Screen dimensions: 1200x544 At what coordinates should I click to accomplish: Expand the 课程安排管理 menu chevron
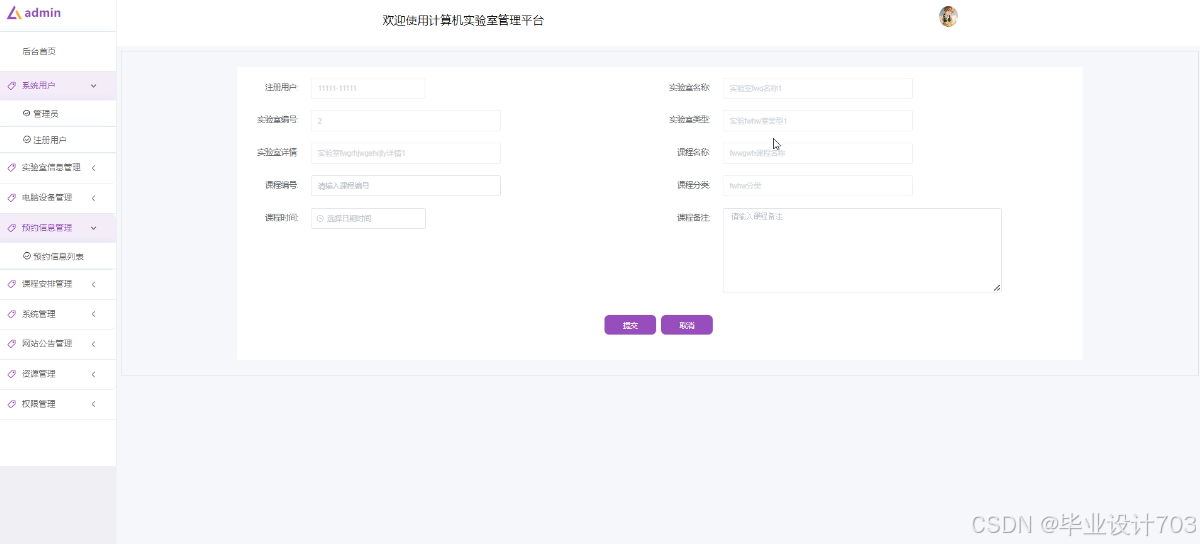[94, 284]
